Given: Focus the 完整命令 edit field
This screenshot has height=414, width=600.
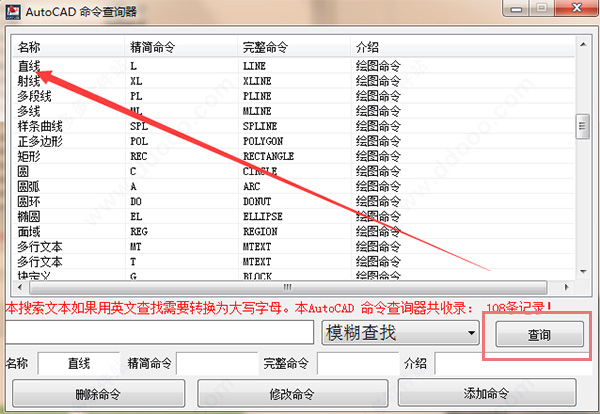Looking at the screenshot, I should point(358,363).
